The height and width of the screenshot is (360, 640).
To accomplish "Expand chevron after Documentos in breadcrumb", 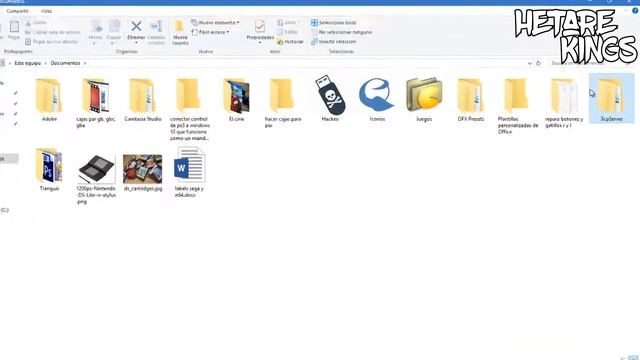I will [85, 63].
